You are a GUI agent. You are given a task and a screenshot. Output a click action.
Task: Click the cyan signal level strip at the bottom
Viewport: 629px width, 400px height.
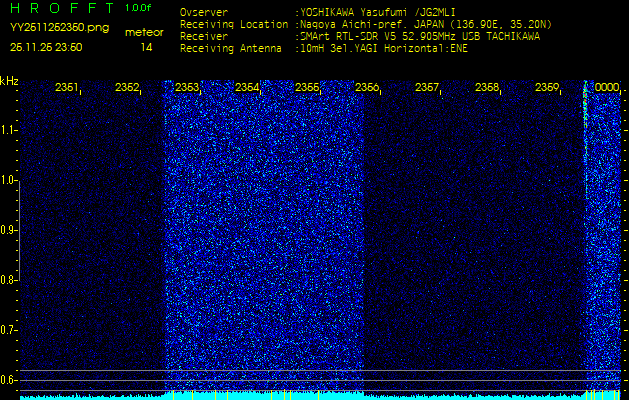coord(320,396)
